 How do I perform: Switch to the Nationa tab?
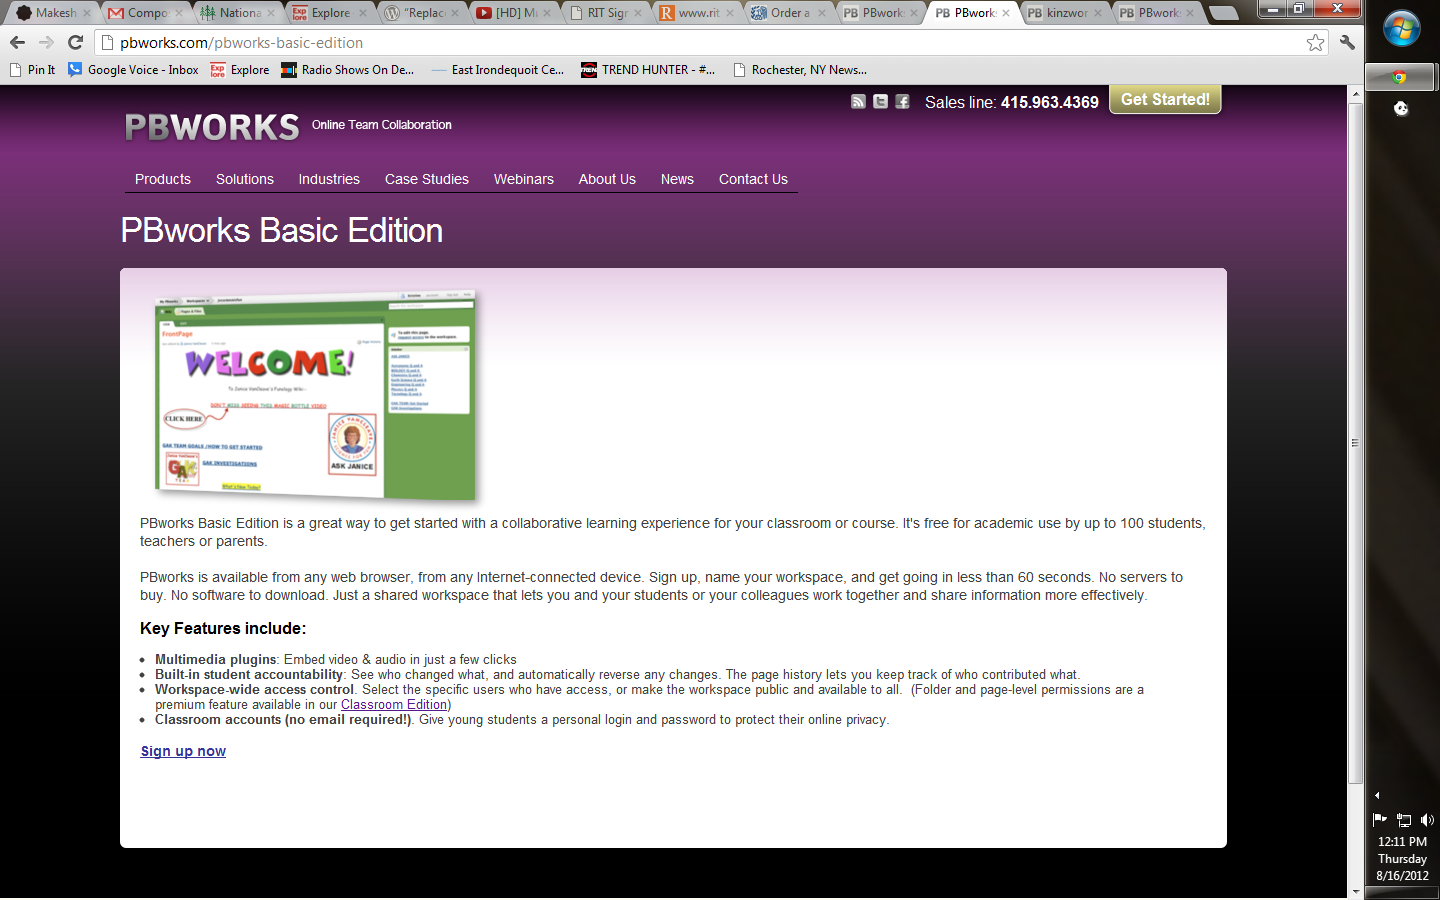[237, 13]
